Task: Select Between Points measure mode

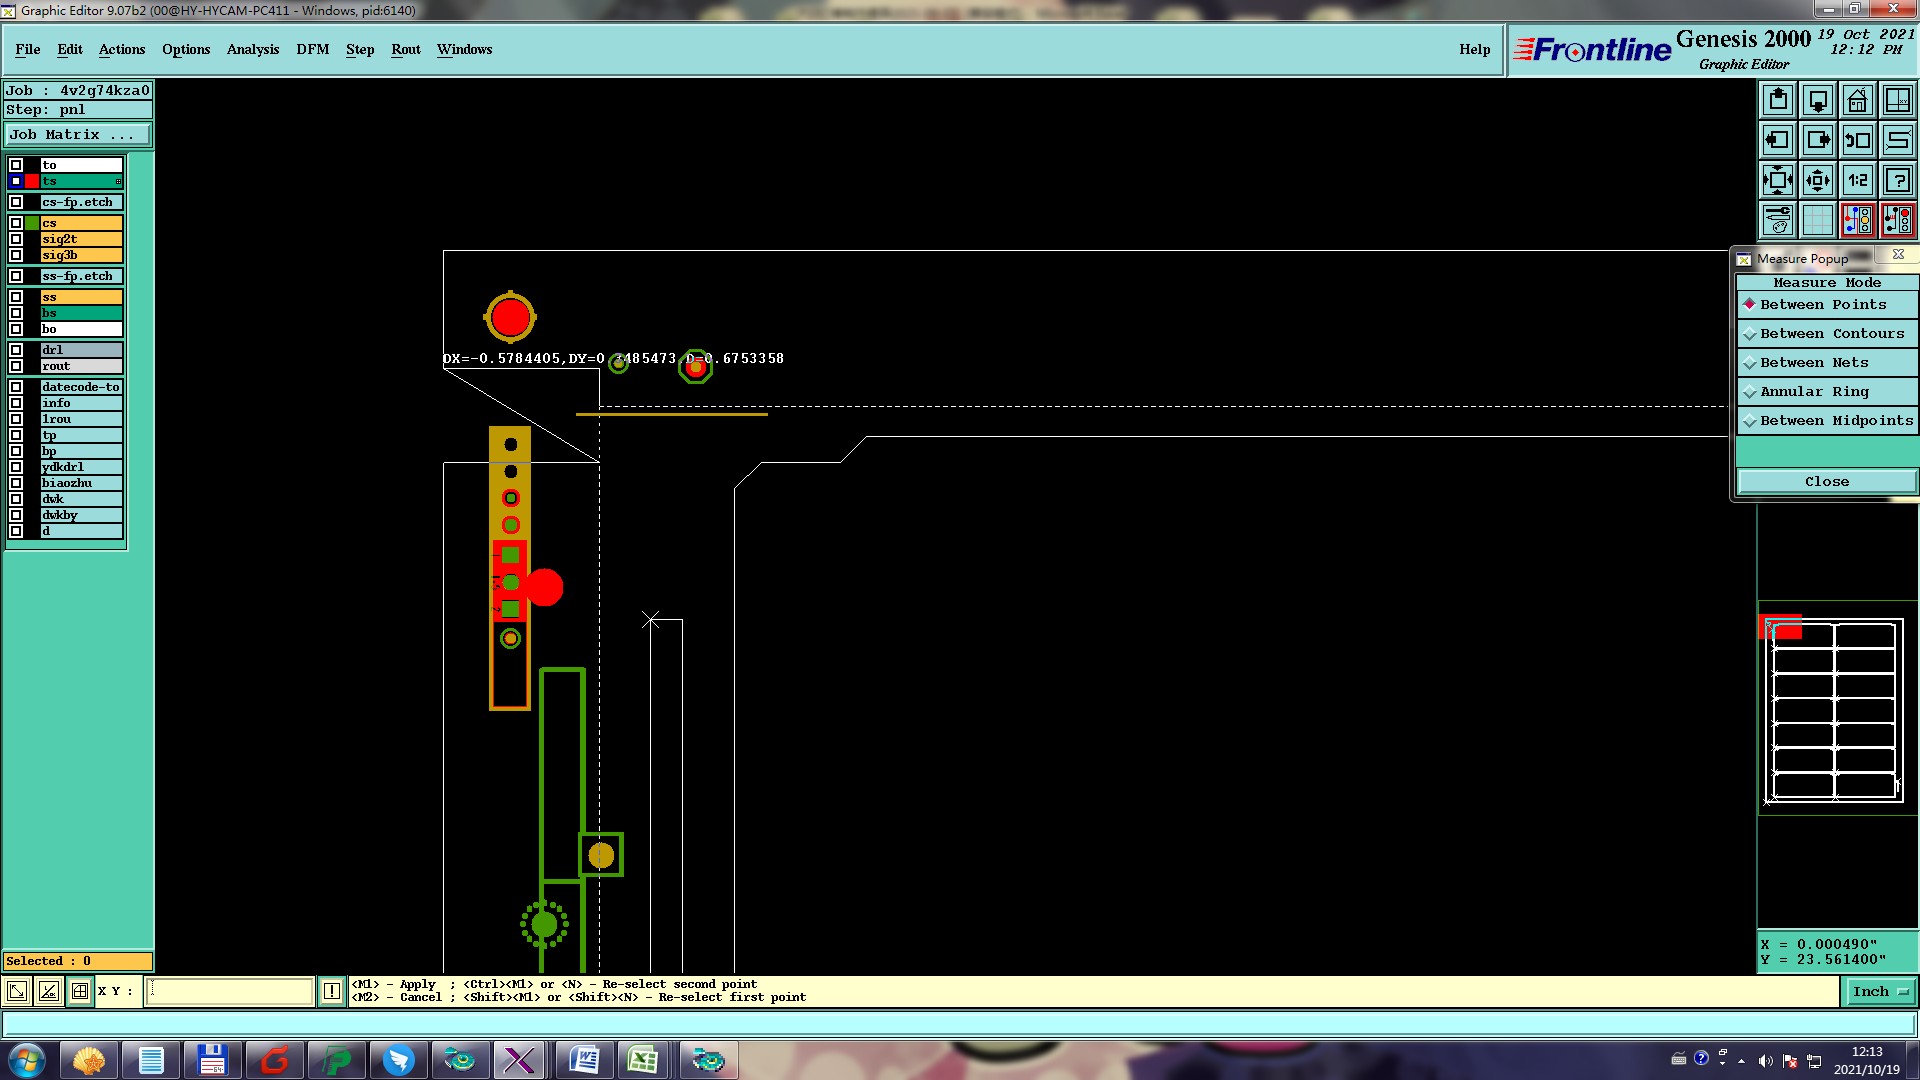Action: [x=1827, y=305]
